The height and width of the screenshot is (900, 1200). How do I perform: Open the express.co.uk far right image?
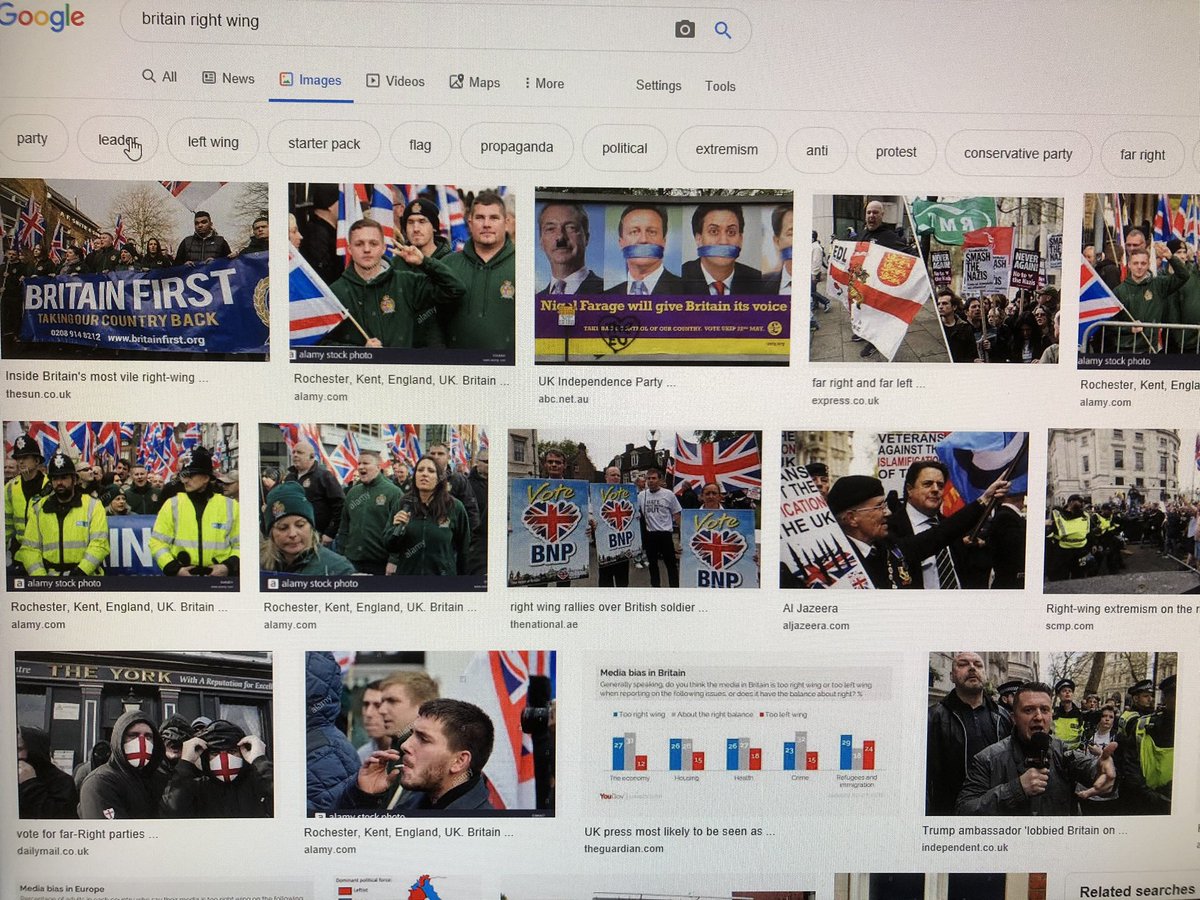(x=936, y=280)
